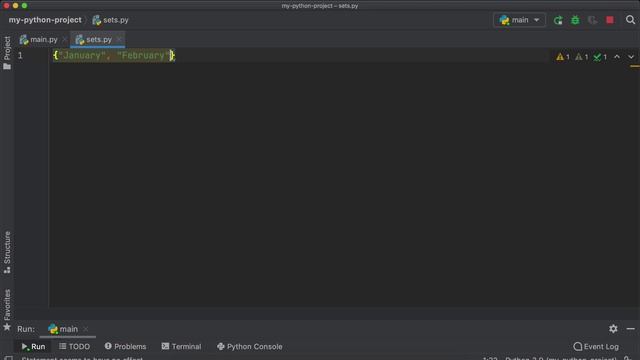Open the Problems tool window
This screenshot has height=360, width=640.
[125, 347]
